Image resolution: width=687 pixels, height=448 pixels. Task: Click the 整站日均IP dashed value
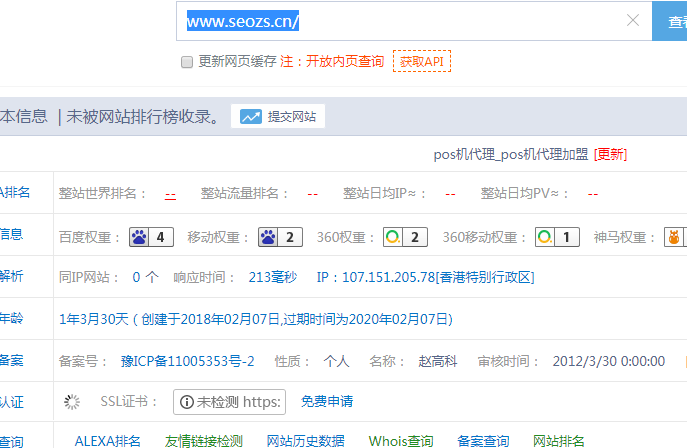450,194
